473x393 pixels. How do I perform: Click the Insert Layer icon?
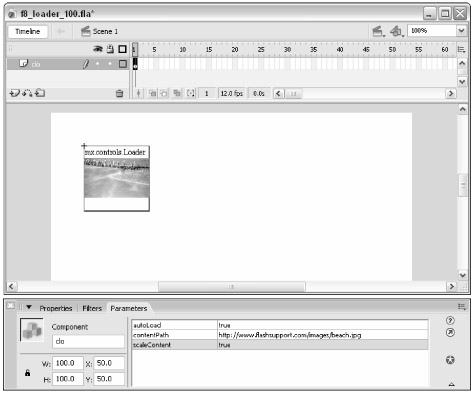coord(14,93)
